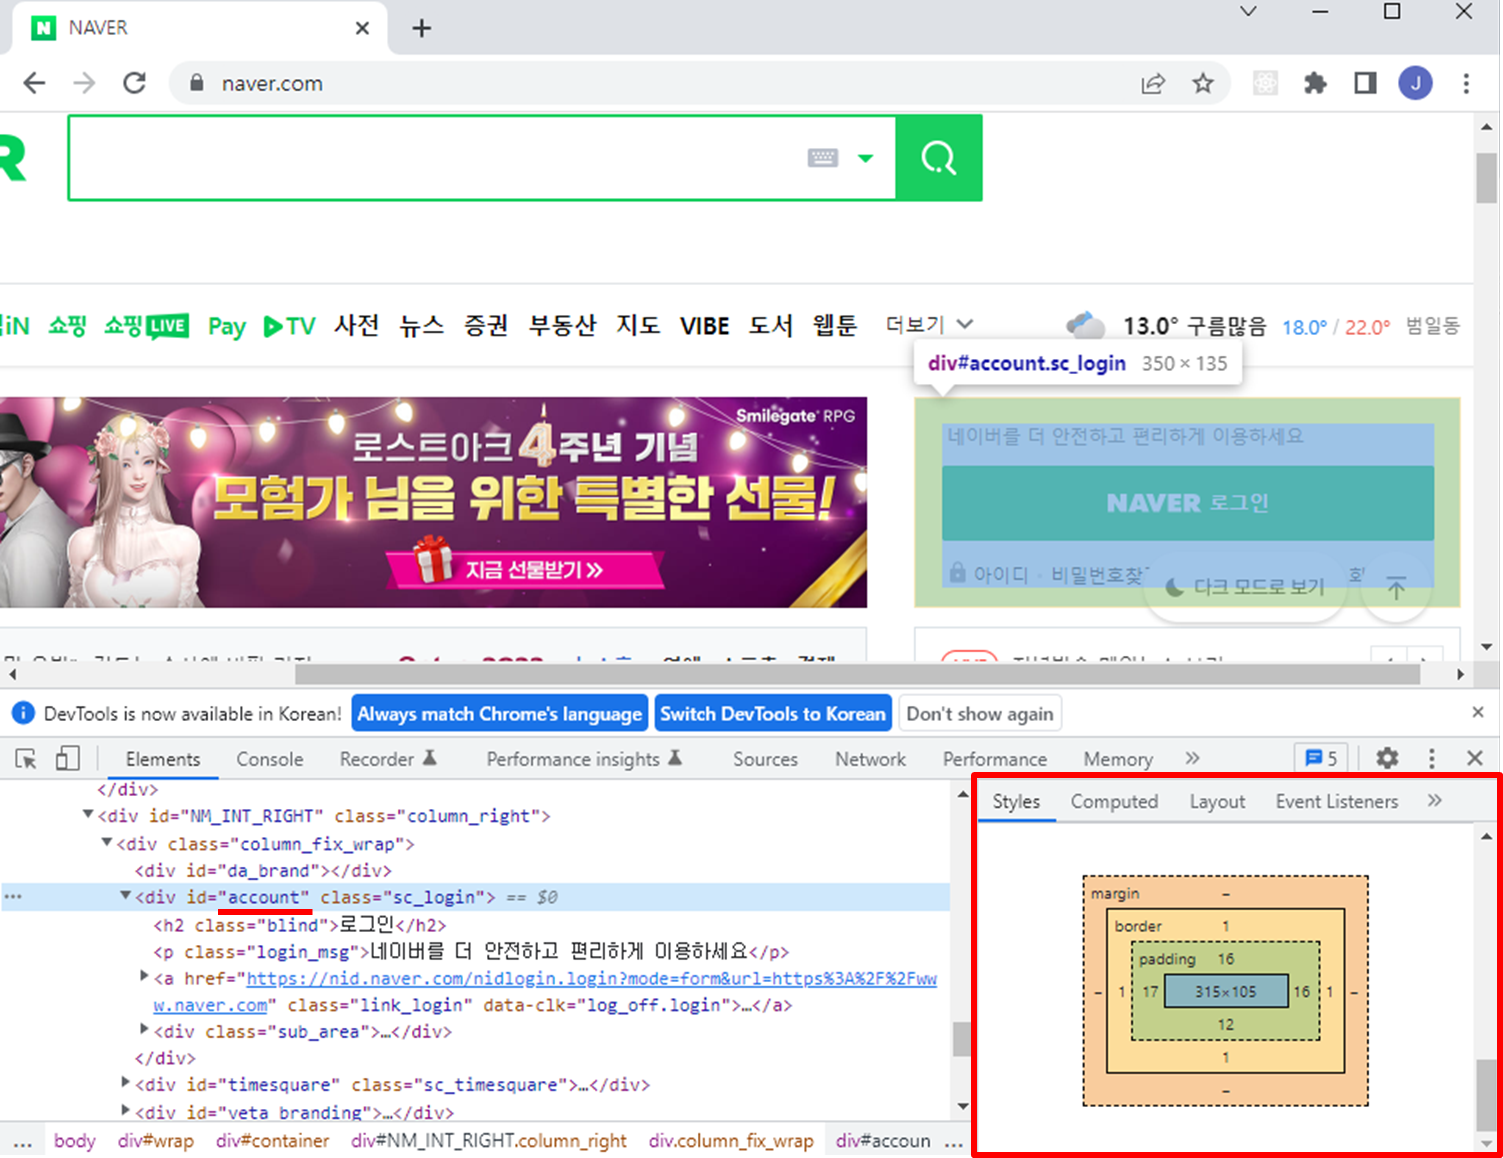This screenshot has width=1503, height=1158.
Task: Open the J profile avatar
Action: point(1415,84)
